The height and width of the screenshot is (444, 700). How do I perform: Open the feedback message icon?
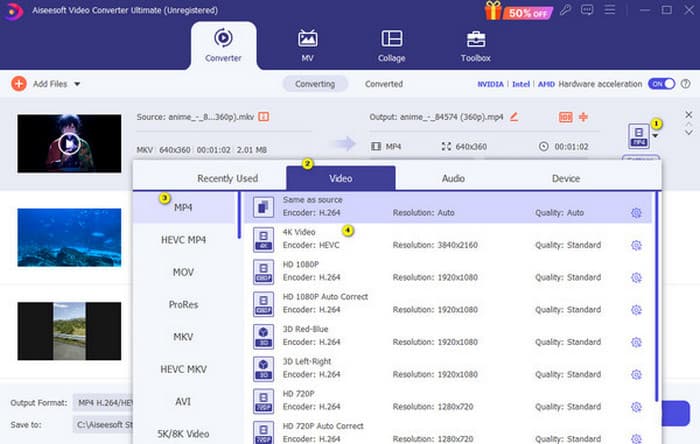pyautogui.click(x=587, y=10)
